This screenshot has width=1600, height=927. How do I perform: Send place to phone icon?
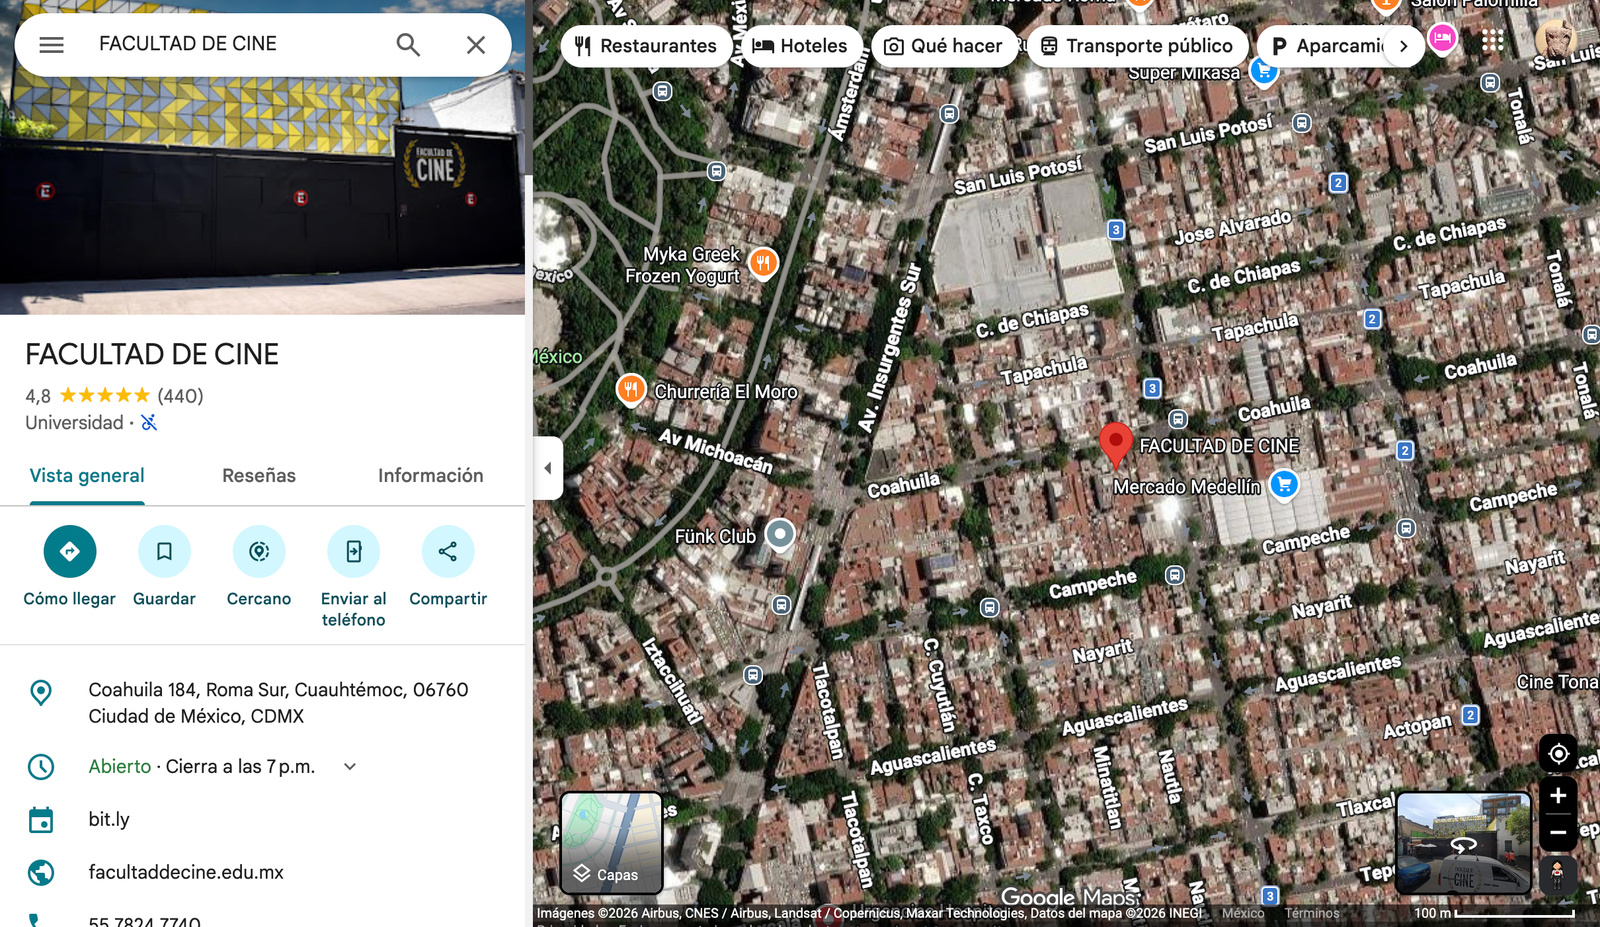(353, 551)
